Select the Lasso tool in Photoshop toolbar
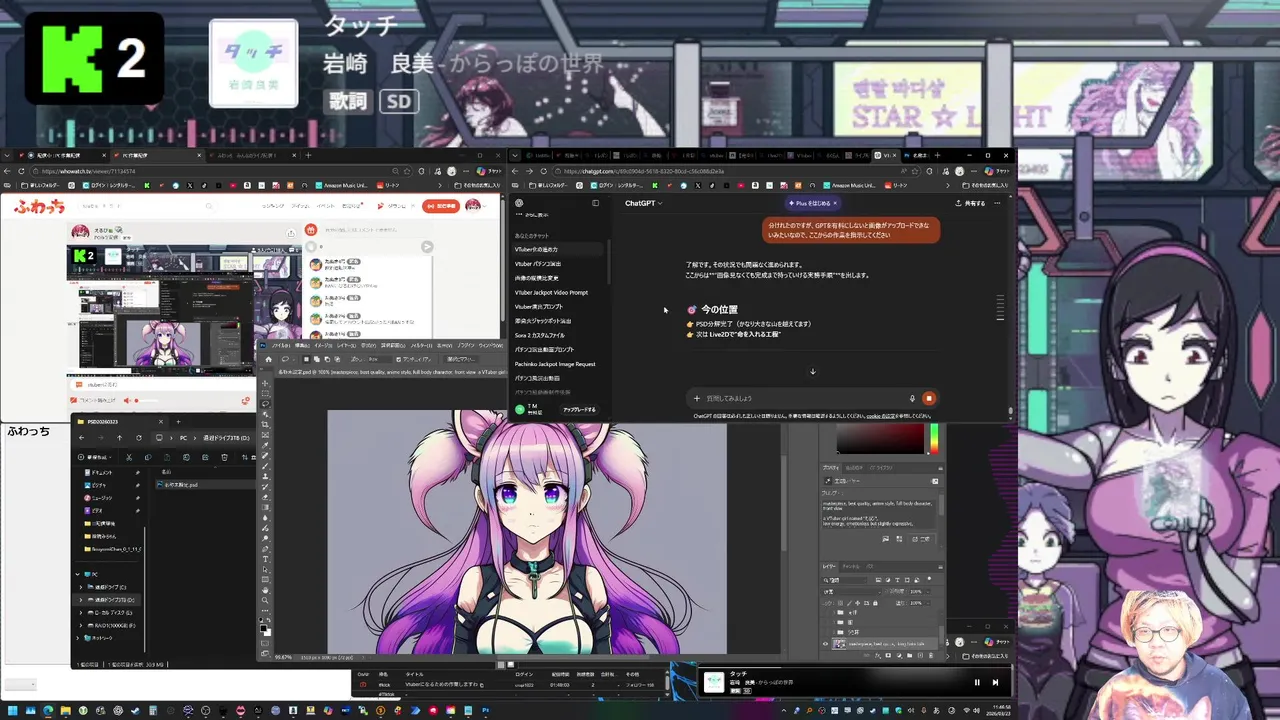The width and height of the screenshot is (1280, 720). point(265,404)
